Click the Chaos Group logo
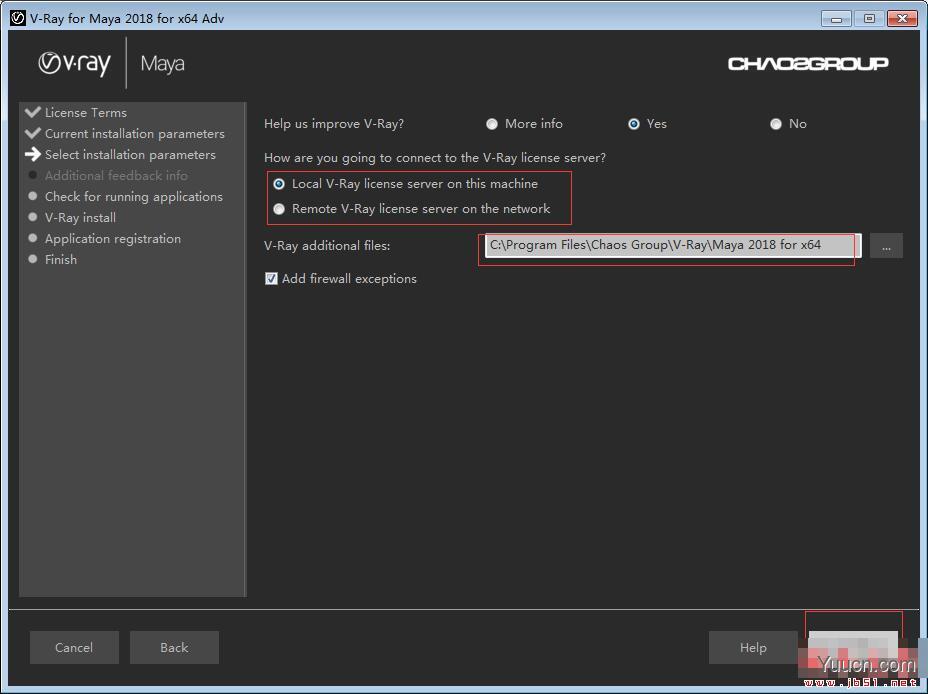The height and width of the screenshot is (694, 928). pyautogui.click(x=807, y=64)
